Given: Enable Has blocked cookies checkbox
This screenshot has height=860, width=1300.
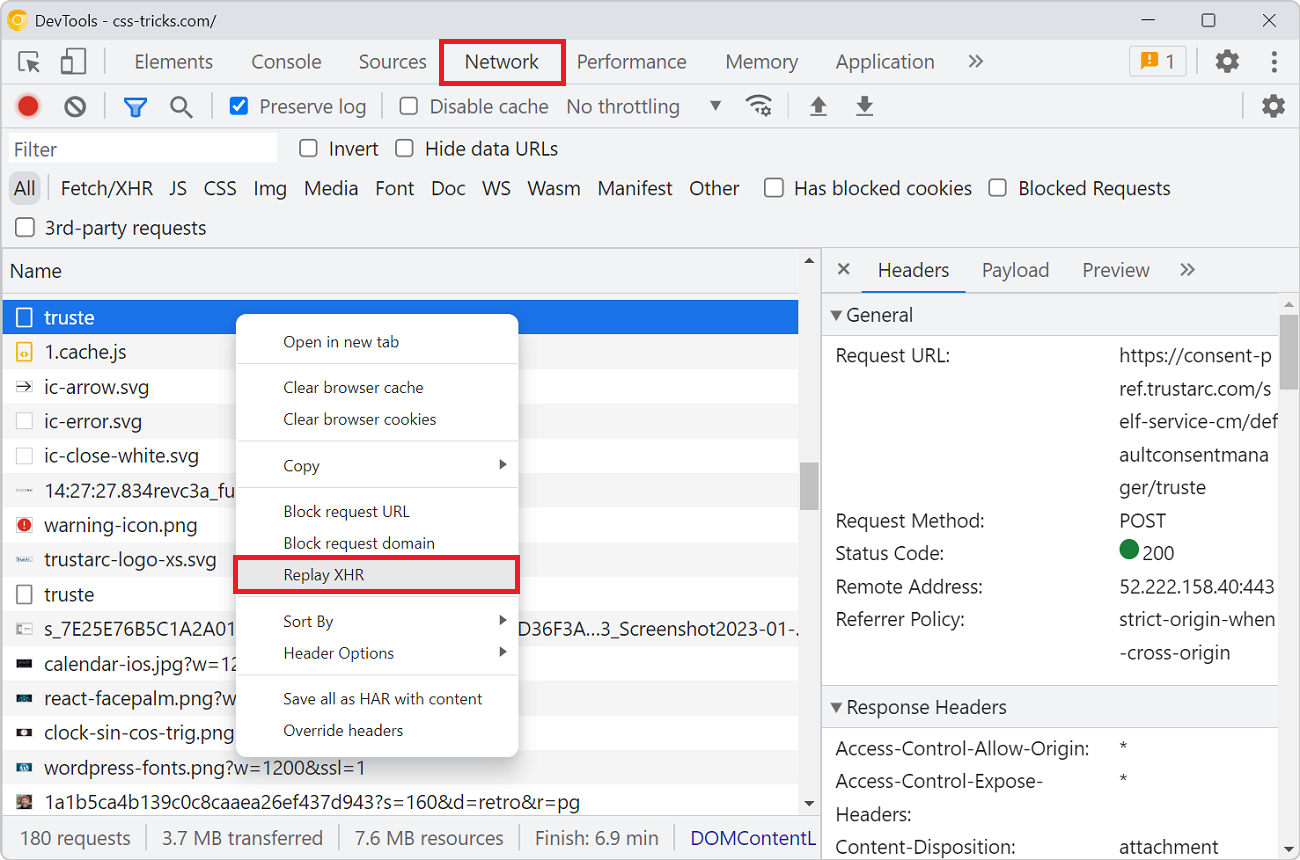Looking at the screenshot, I should coord(773,188).
